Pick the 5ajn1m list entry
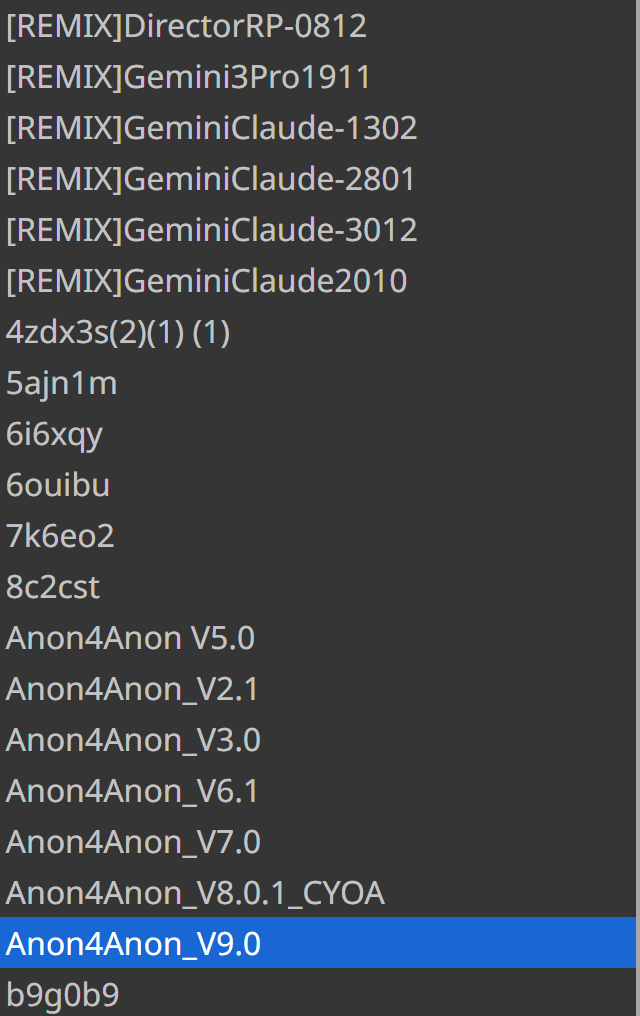This screenshot has width=640, height=1016. coord(62,384)
